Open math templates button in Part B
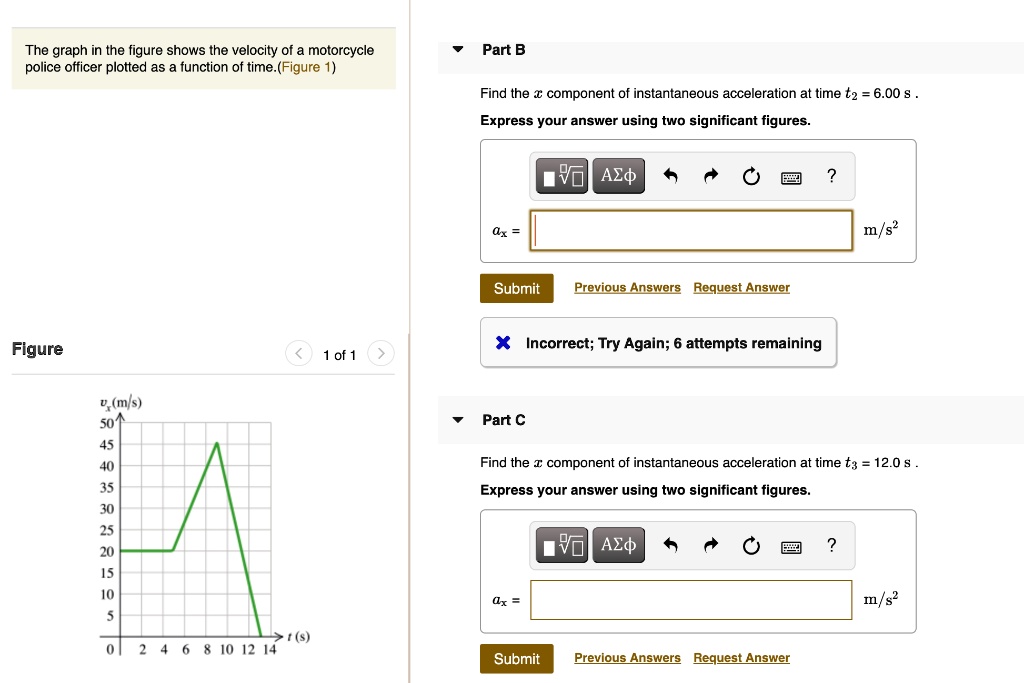Viewport: 1024px width, 683px height. click(x=563, y=177)
